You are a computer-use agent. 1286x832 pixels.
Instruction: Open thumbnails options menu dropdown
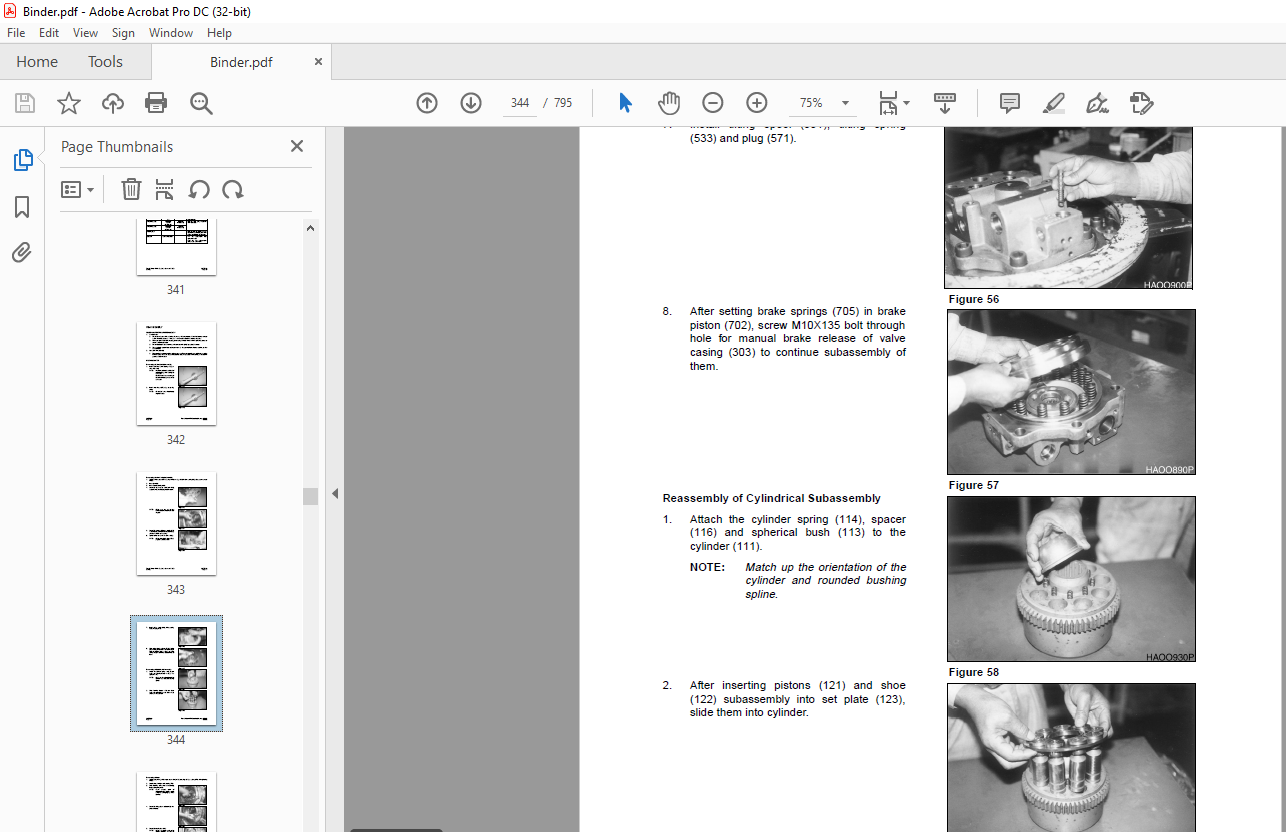coord(78,189)
